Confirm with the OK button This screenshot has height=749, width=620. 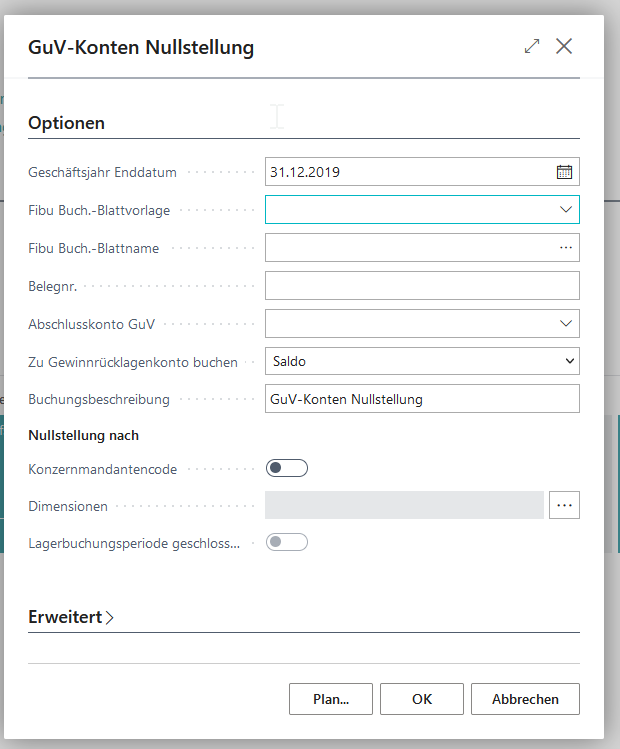[x=422, y=699]
